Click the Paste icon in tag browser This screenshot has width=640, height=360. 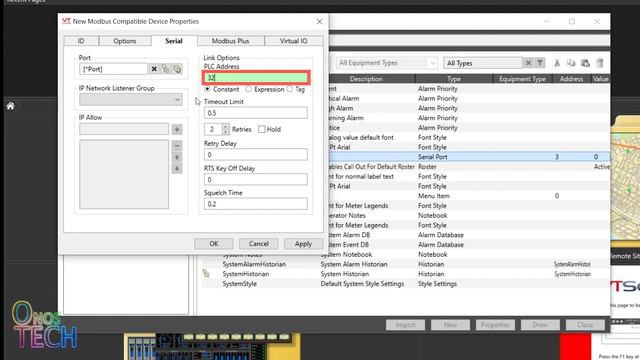click(x=585, y=63)
